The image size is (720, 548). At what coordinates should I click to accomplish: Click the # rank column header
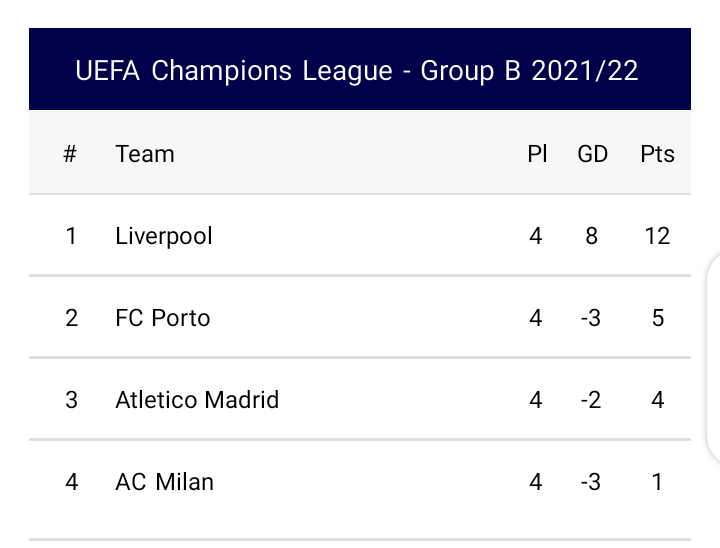coord(70,154)
